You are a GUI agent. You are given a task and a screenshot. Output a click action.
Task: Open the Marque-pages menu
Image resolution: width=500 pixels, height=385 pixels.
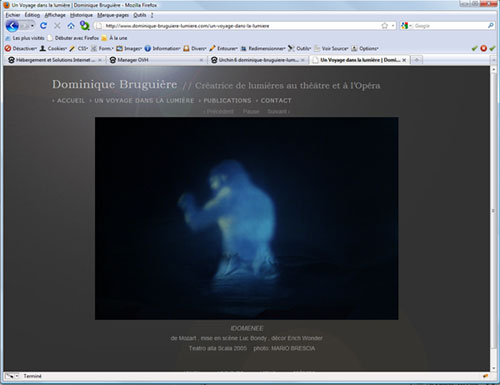click(x=113, y=15)
